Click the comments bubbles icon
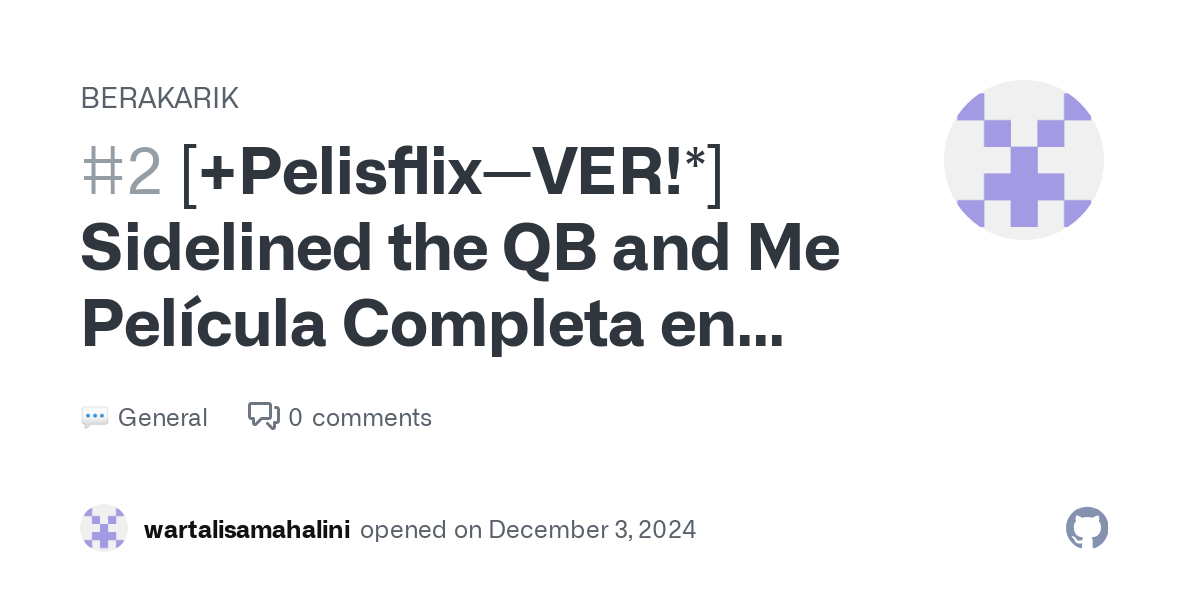The image size is (1200, 600). [264, 416]
